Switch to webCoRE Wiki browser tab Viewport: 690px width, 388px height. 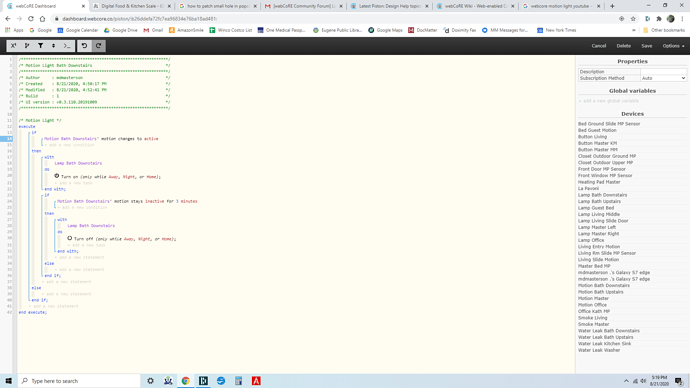tap(475, 6)
